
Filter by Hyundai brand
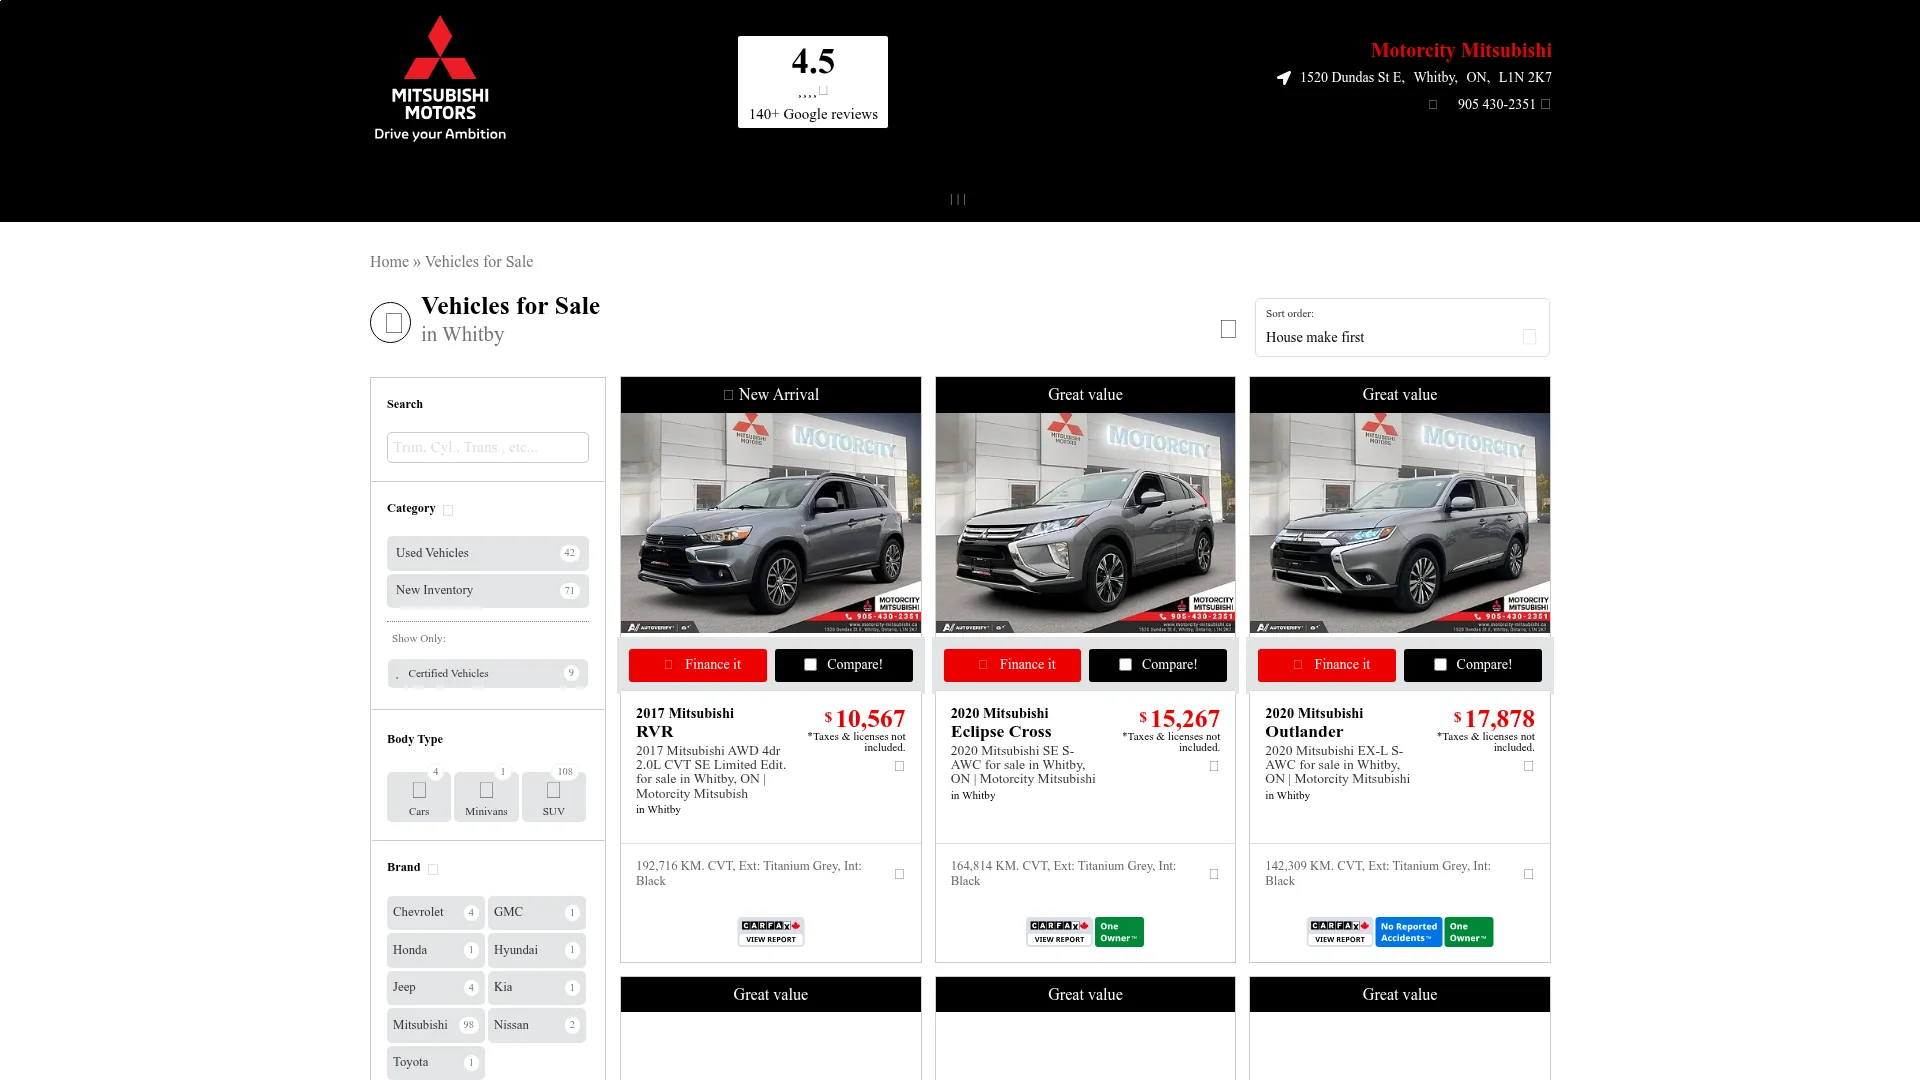coord(537,950)
